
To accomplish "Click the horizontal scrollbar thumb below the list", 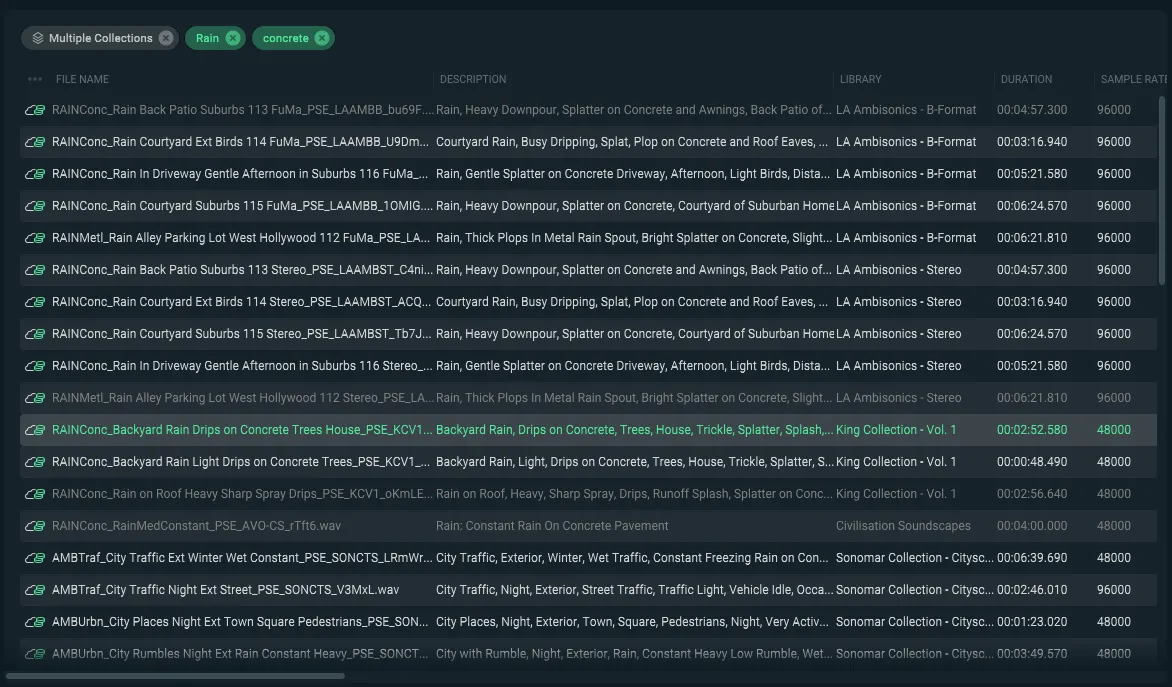I will (x=175, y=677).
